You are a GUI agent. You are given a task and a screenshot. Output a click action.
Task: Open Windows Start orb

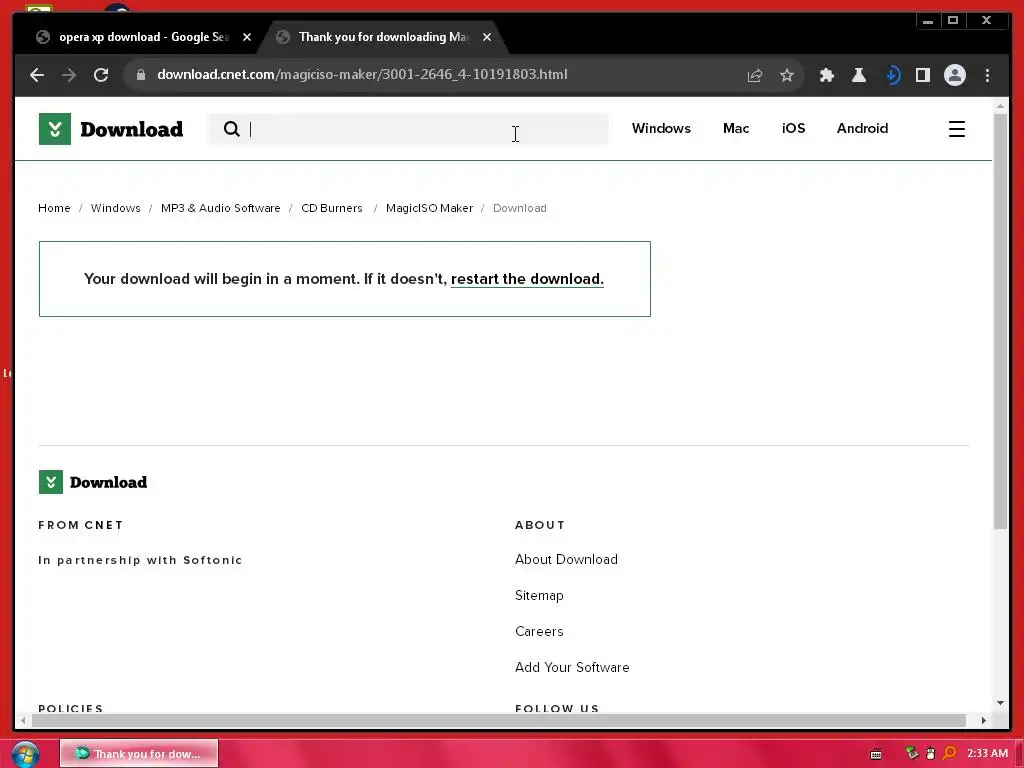[25, 754]
